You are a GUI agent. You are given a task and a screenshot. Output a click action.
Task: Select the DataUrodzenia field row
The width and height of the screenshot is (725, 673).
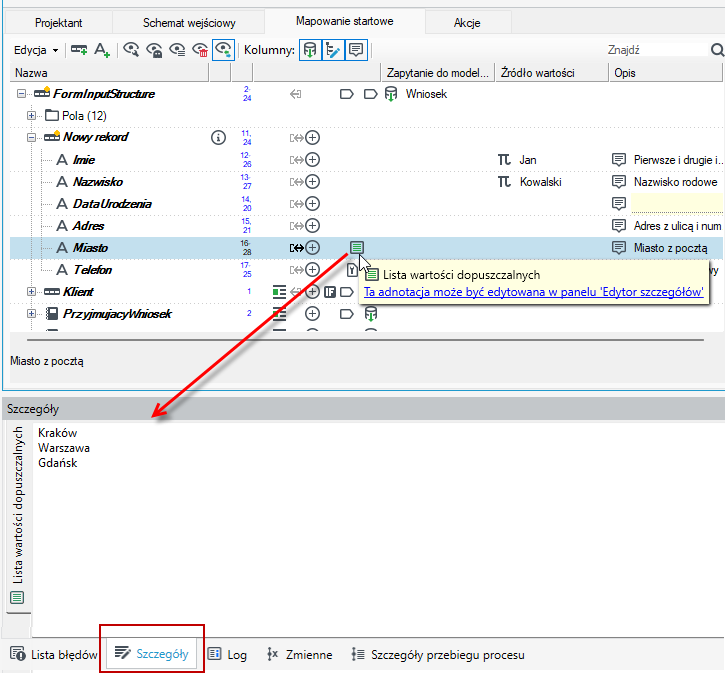pyautogui.click(x=365, y=204)
